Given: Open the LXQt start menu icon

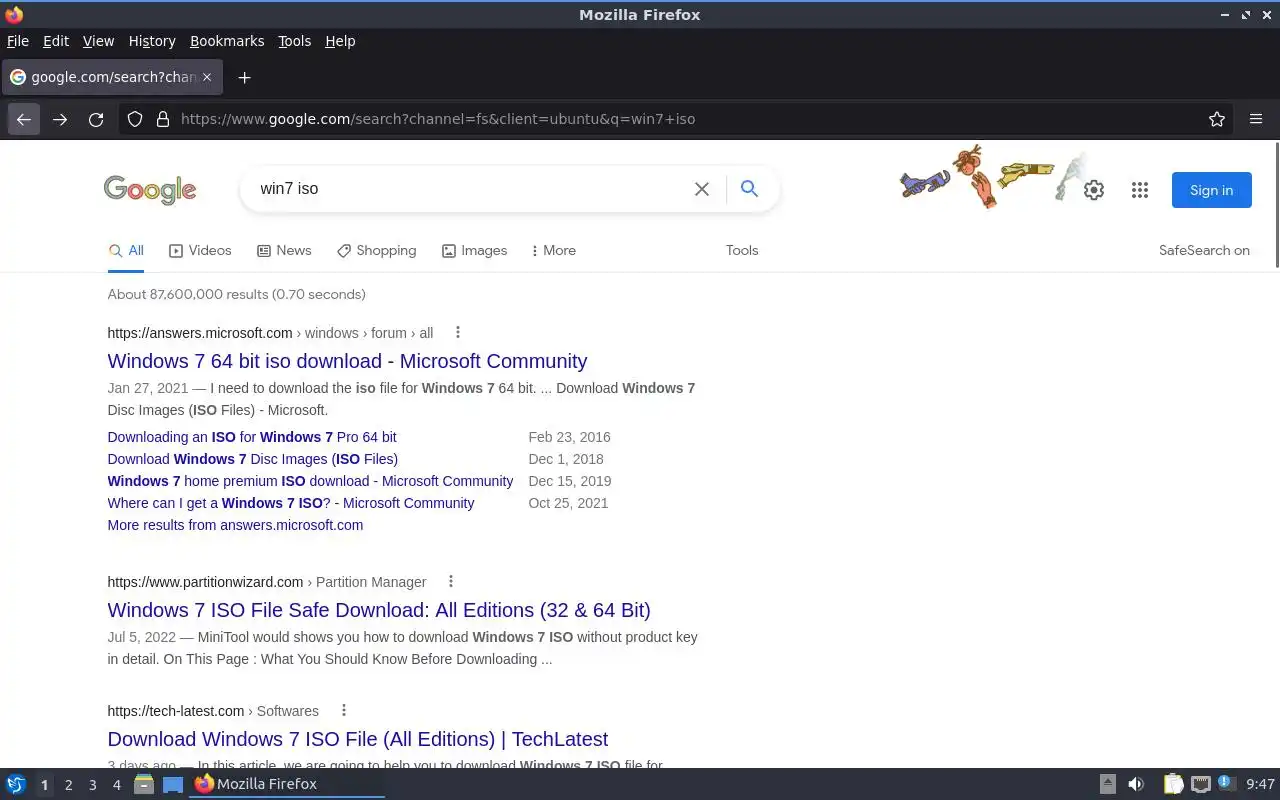Looking at the screenshot, I should (16, 784).
